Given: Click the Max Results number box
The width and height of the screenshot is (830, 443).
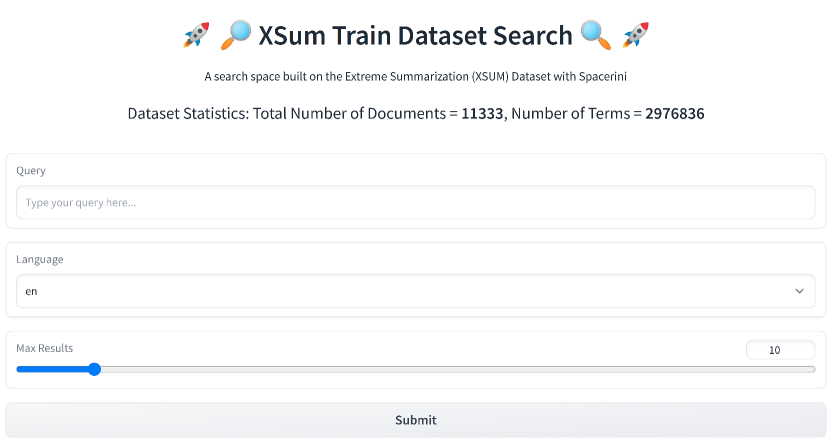Looking at the screenshot, I should coord(779,350).
